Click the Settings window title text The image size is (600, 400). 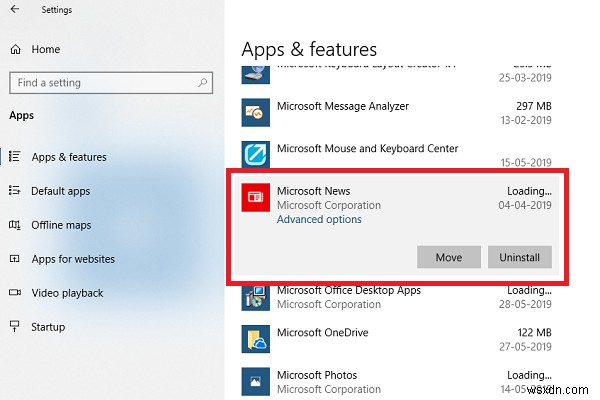(x=57, y=10)
